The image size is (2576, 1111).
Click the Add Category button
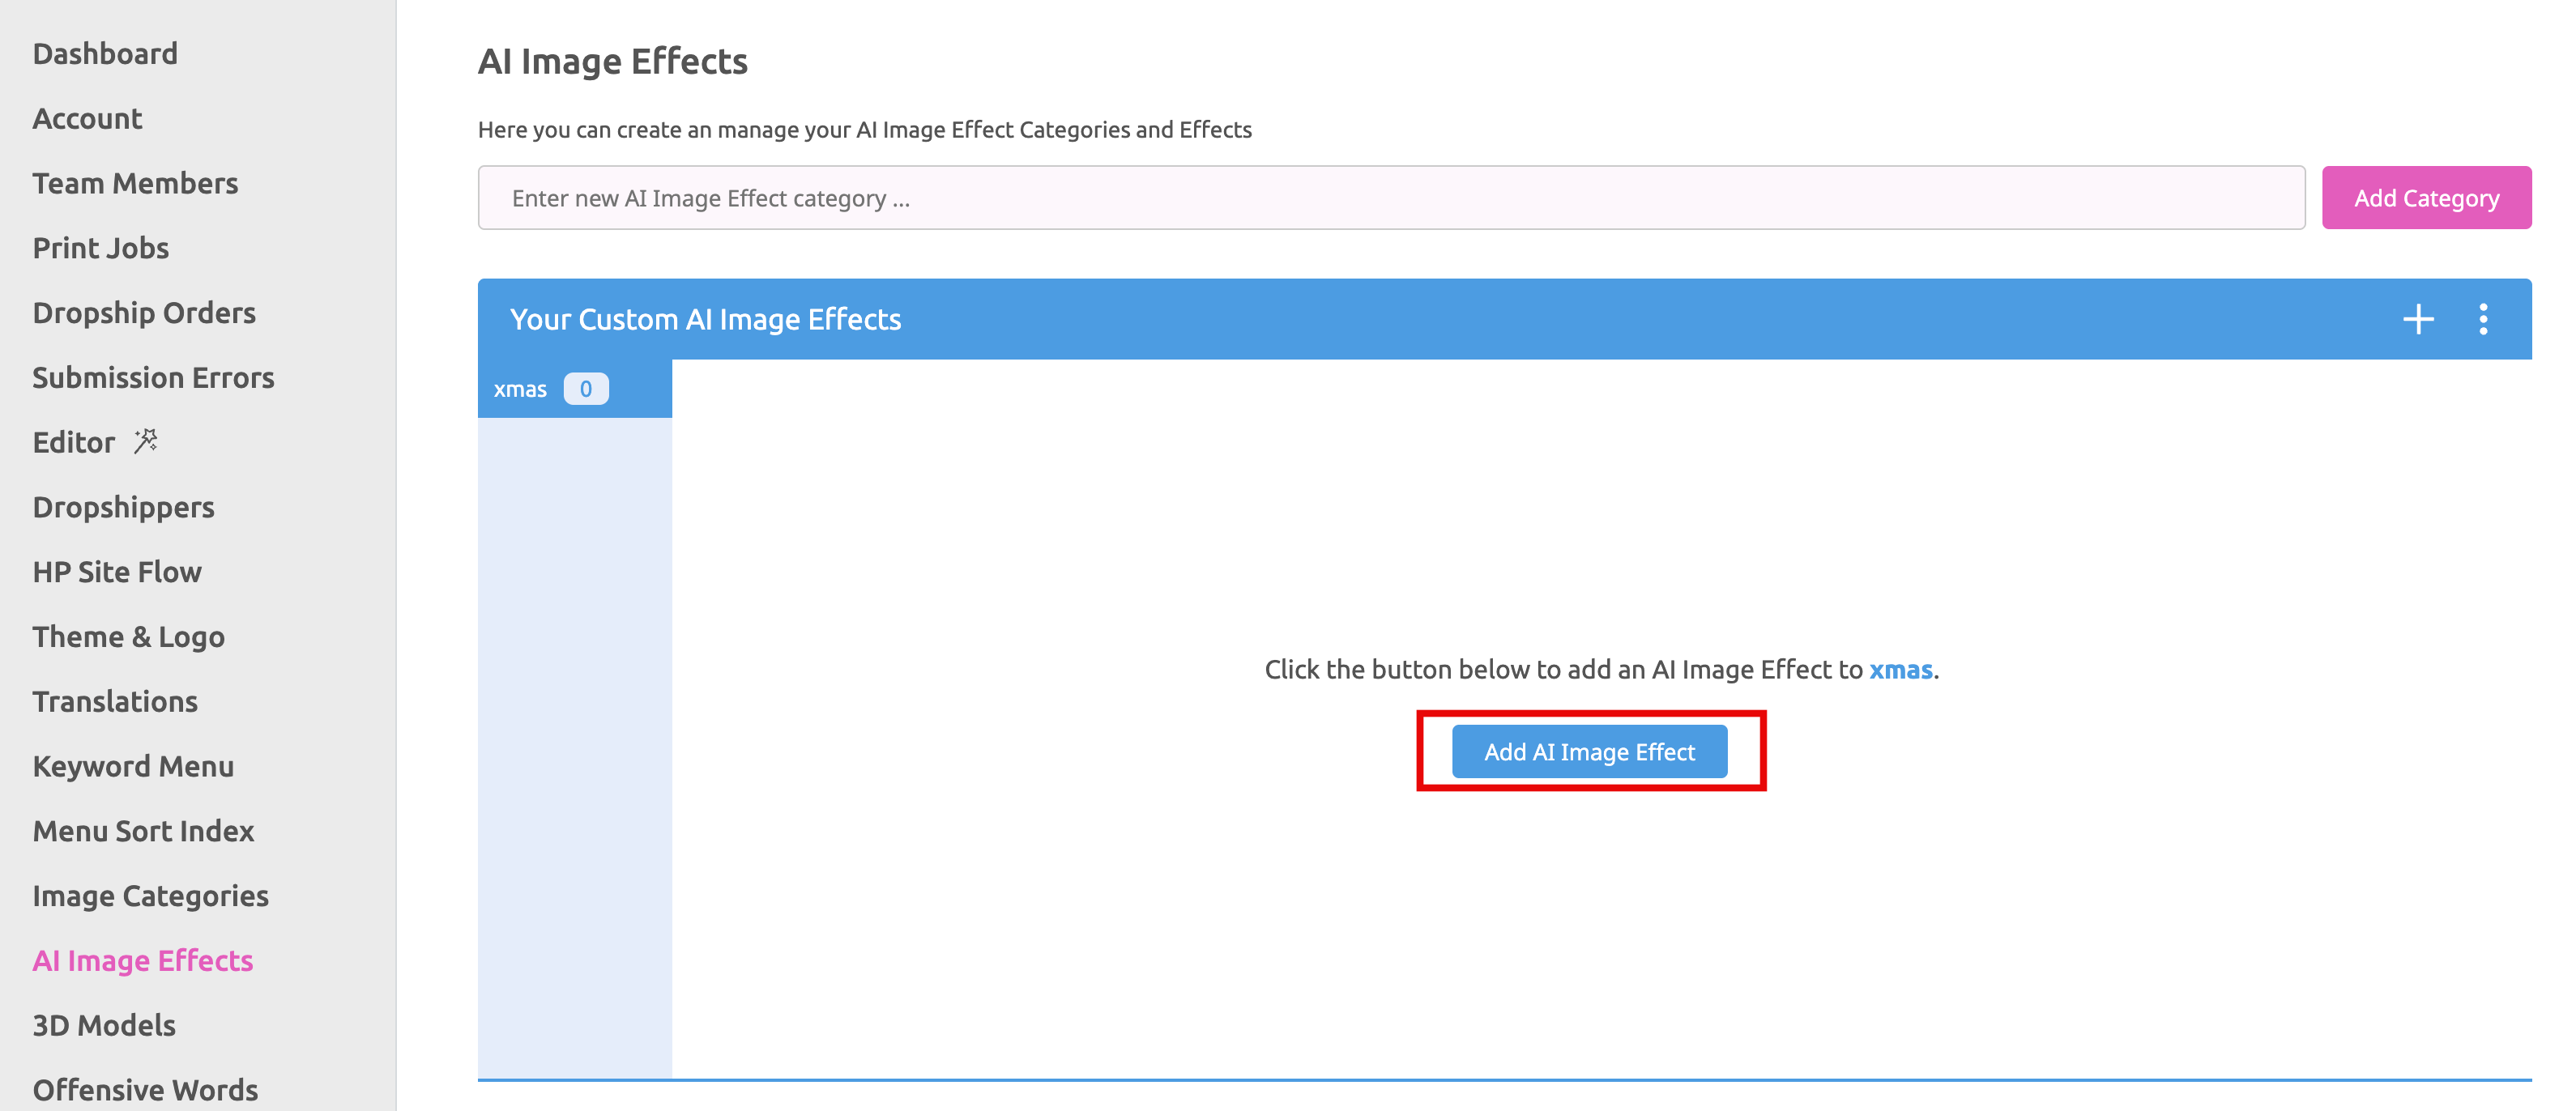click(x=2427, y=197)
